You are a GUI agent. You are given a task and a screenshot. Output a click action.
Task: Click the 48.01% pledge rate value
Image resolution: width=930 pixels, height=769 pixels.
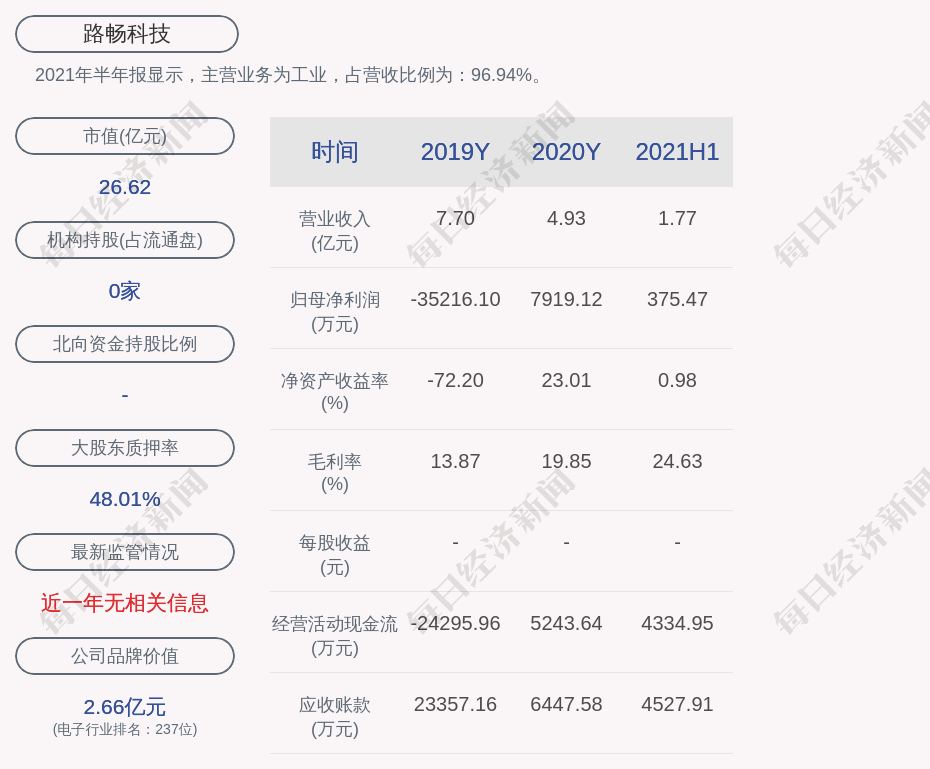(125, 499)
